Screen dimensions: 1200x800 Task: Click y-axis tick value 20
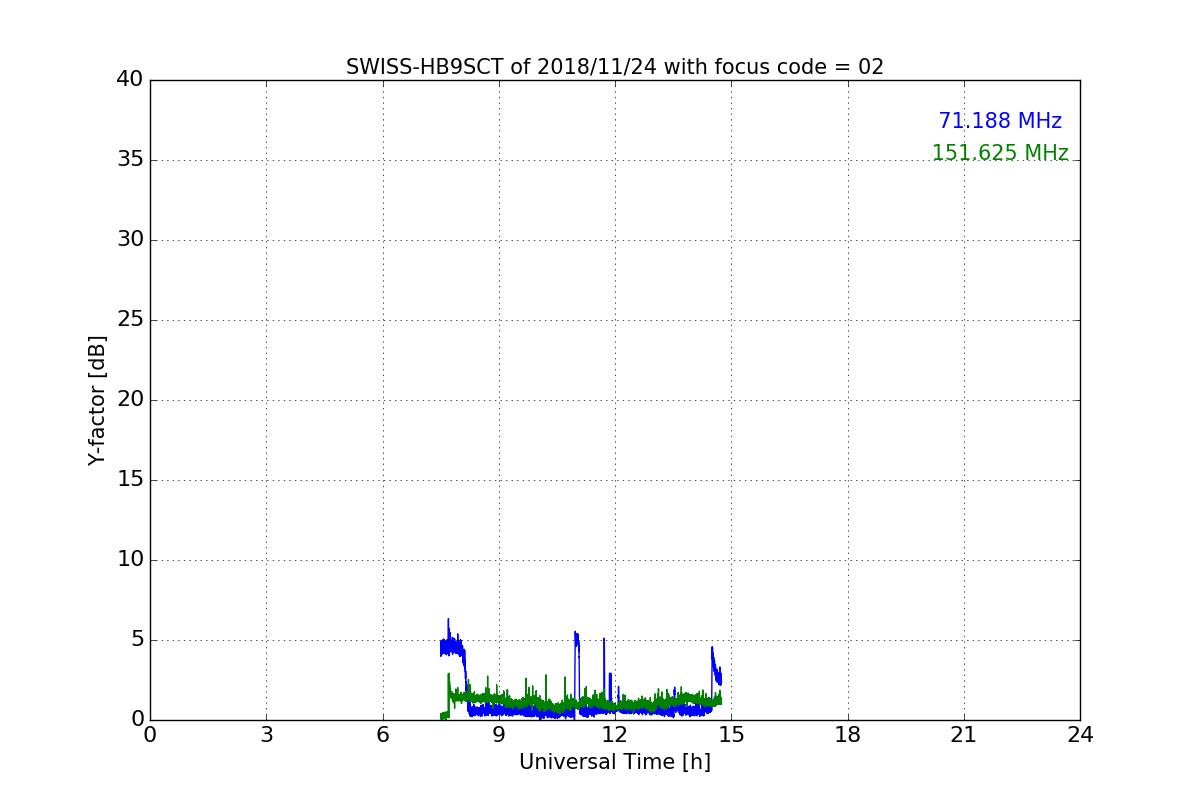130,400
